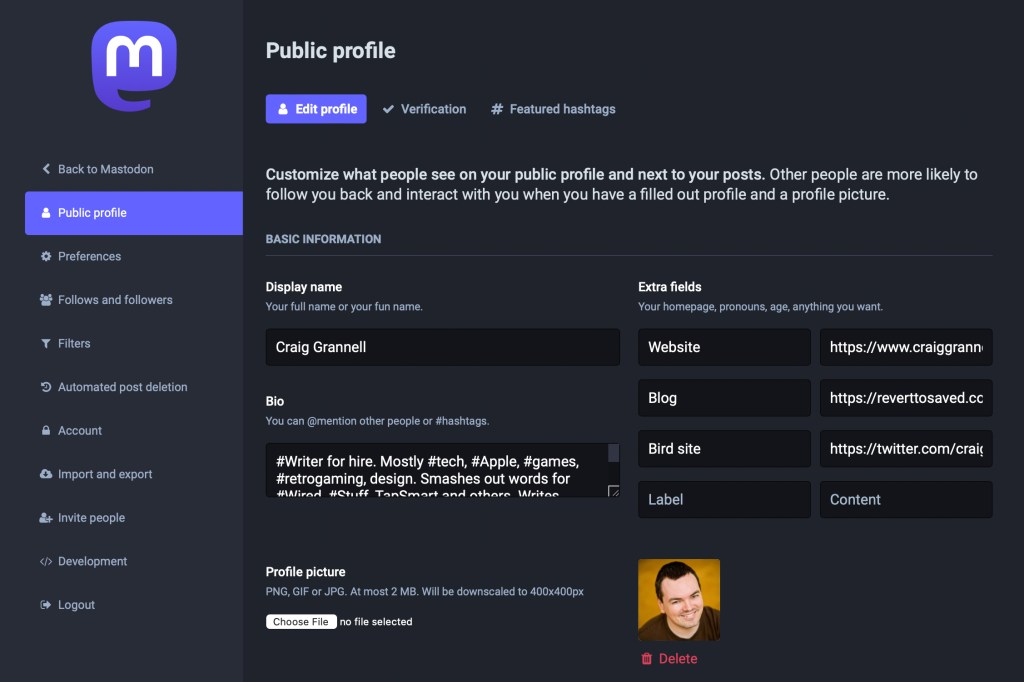1024x682 pixels.
Task: Click the Mastodon logo
Action: (x=134, y=66)
